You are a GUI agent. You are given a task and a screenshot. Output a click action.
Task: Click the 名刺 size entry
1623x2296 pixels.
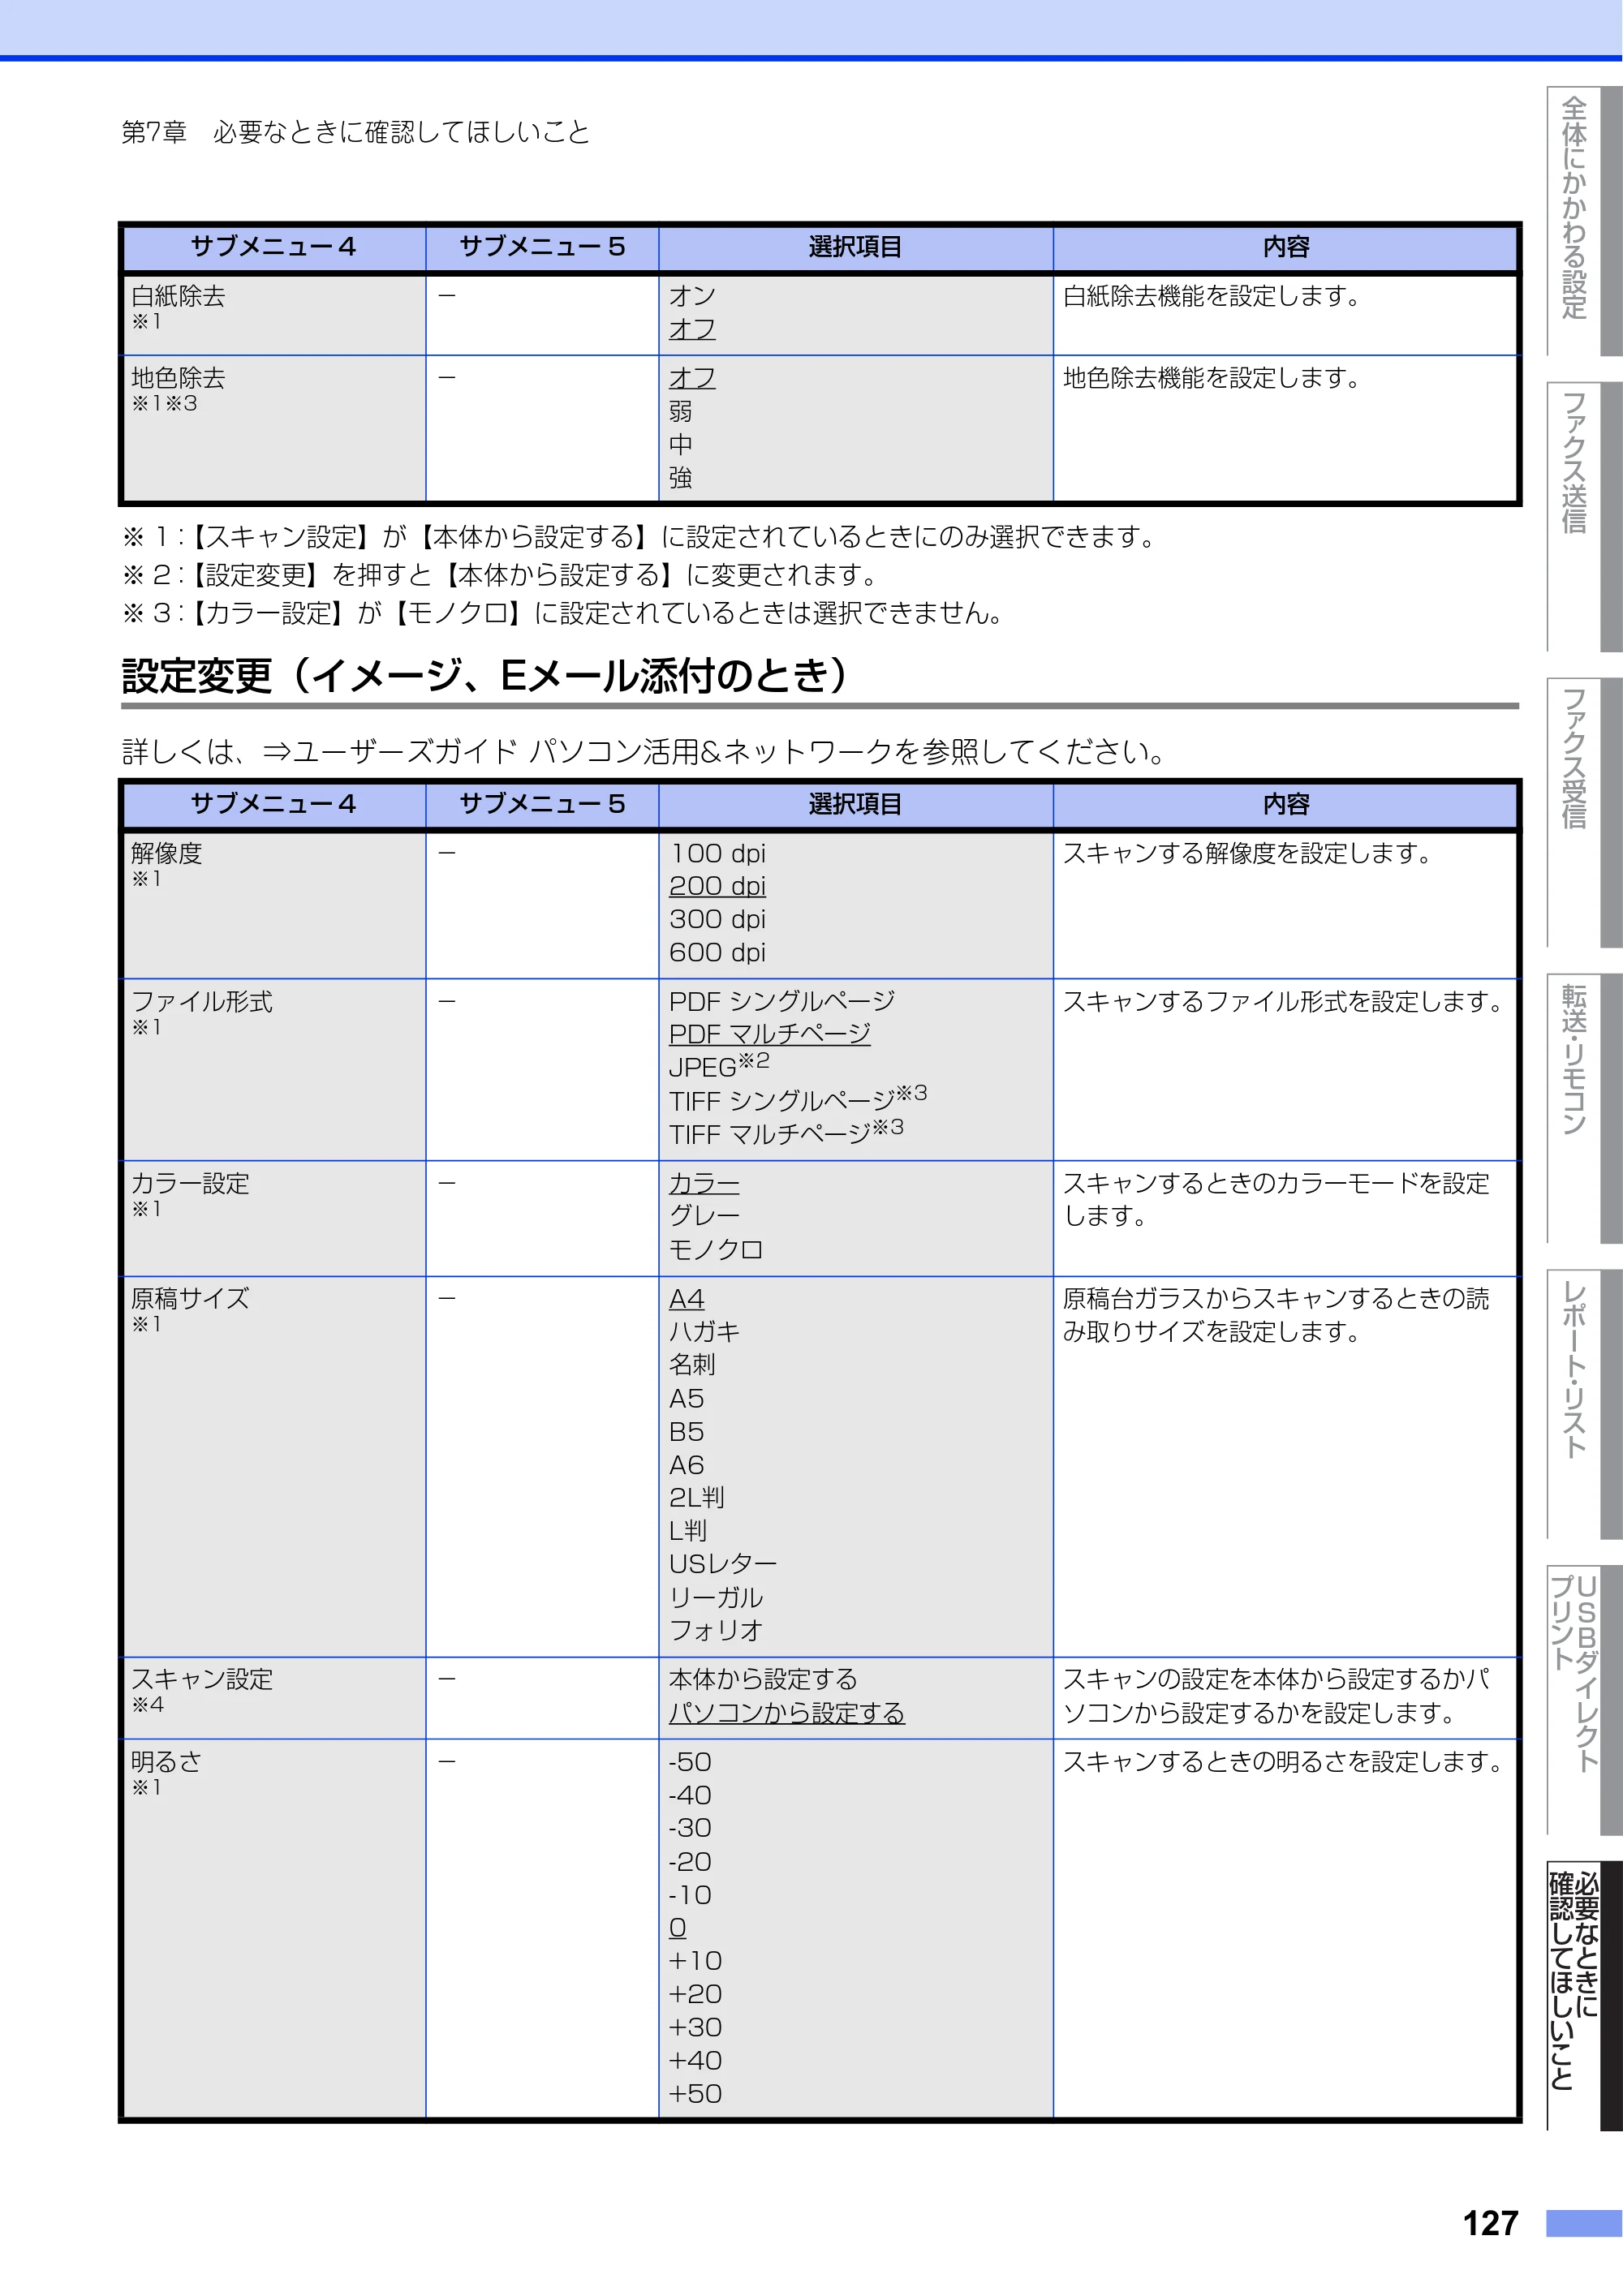(692, 1365)
